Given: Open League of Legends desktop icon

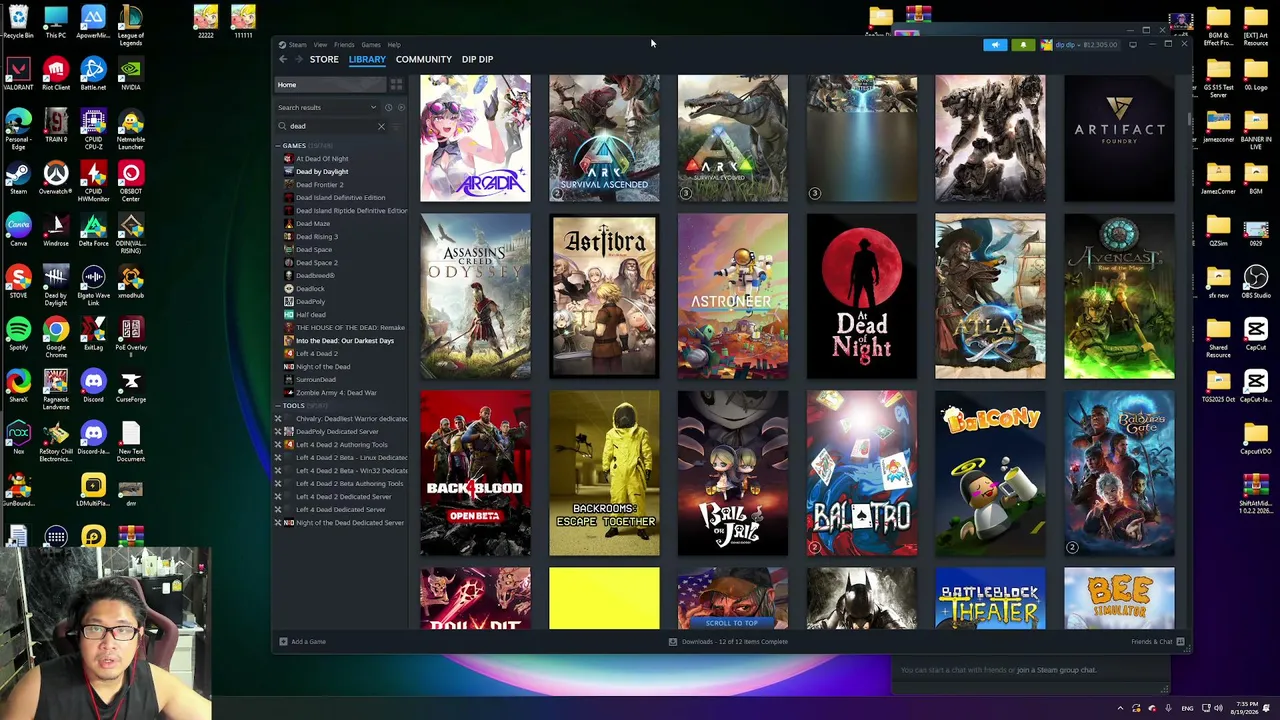Looking at the screenshot, I should click(x=130, y=26).
